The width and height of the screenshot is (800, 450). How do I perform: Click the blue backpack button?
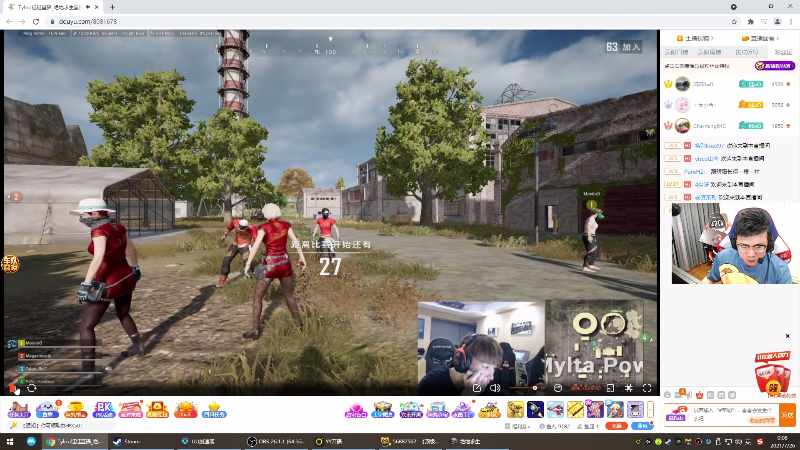643,426
